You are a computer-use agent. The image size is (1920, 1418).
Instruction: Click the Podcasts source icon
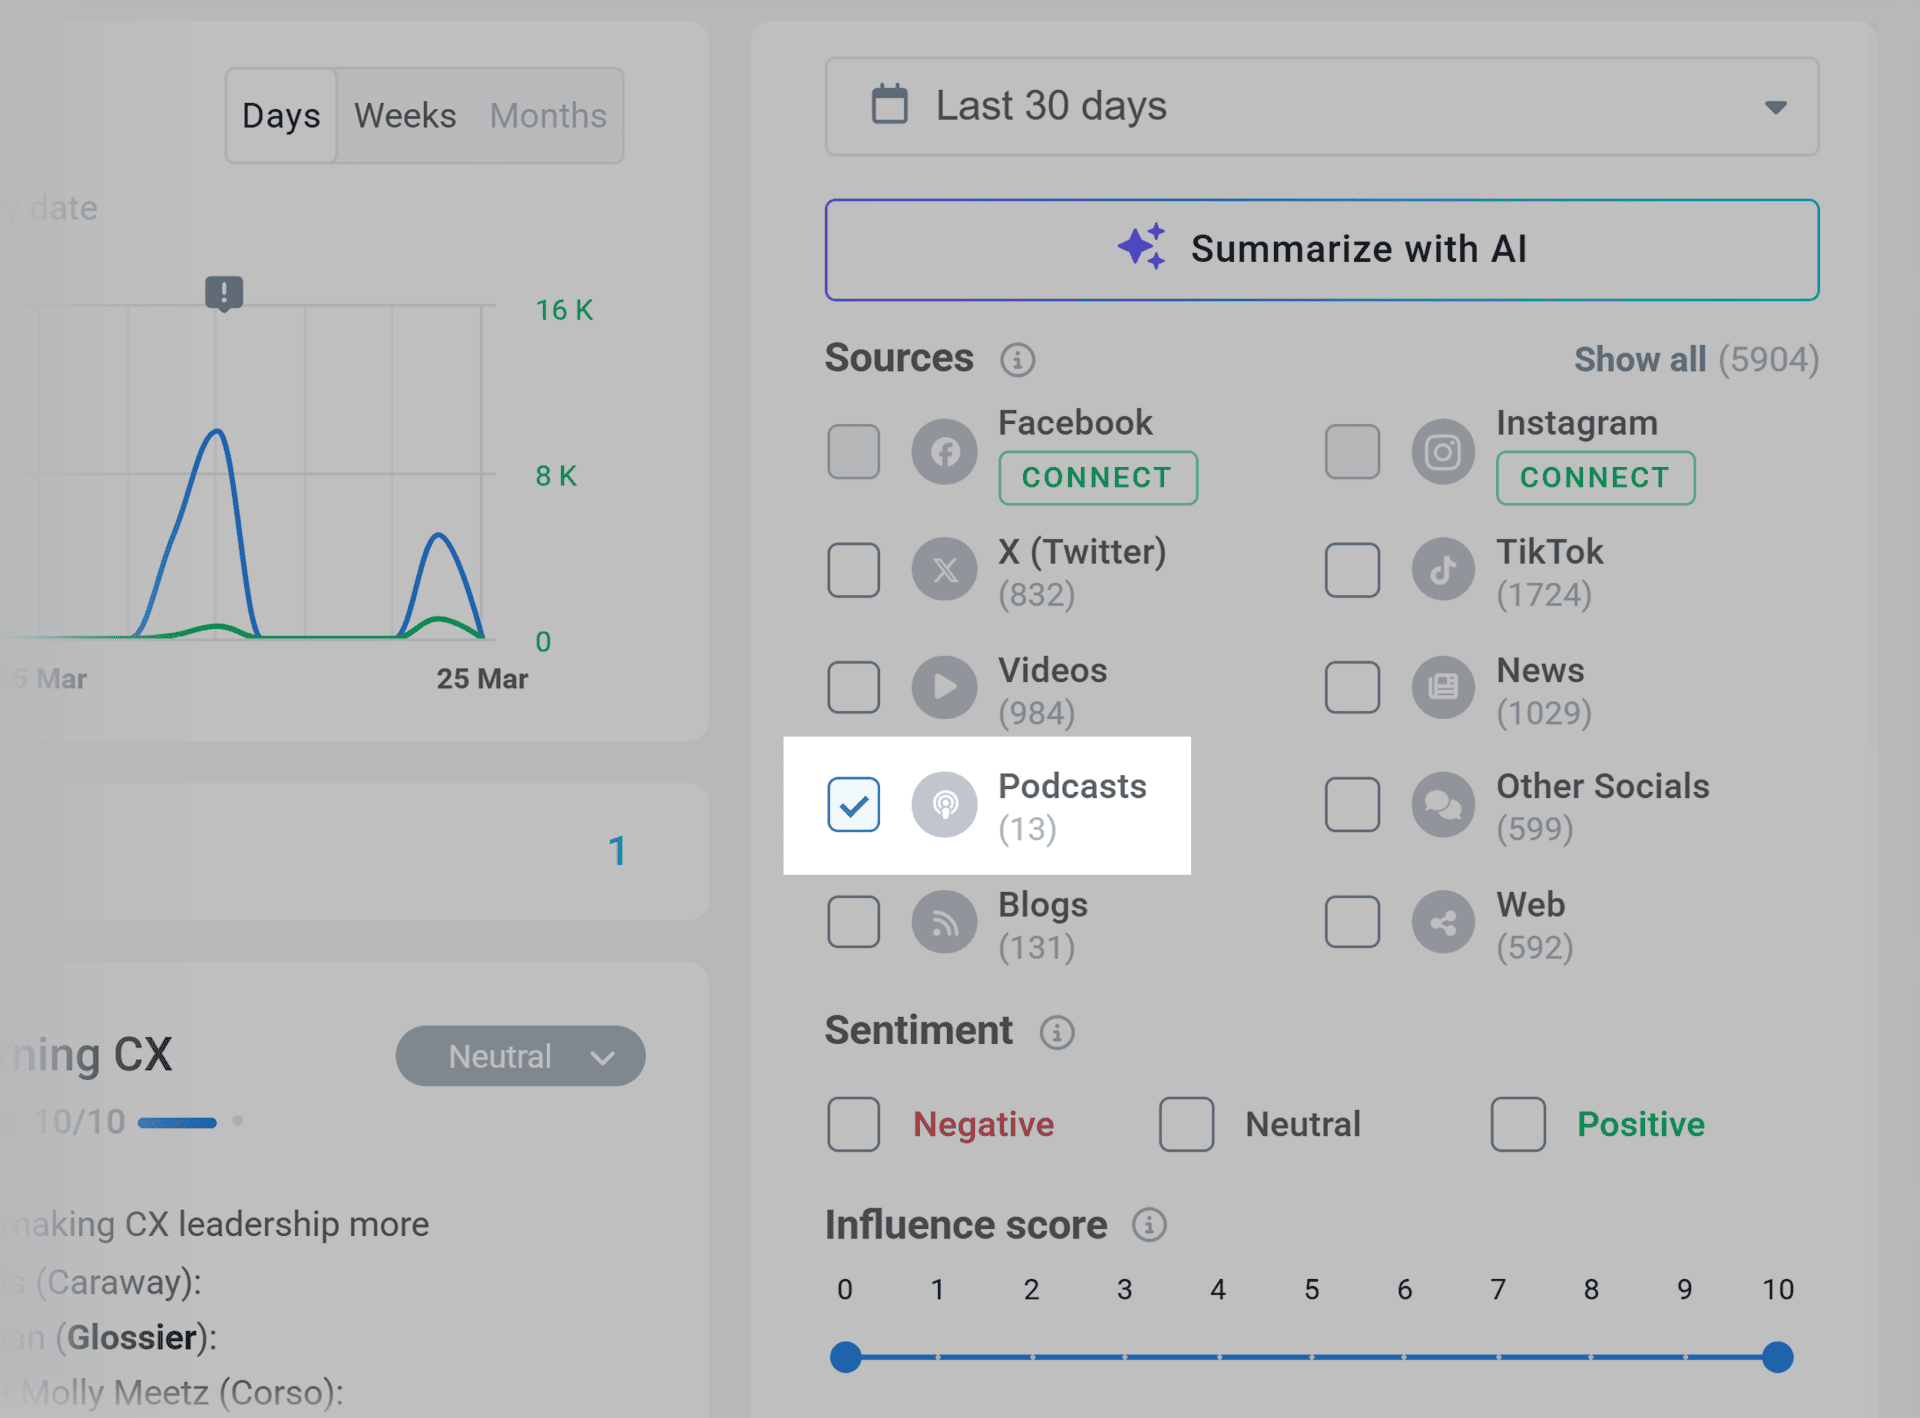pyautogui.click(x=944, y=804)
